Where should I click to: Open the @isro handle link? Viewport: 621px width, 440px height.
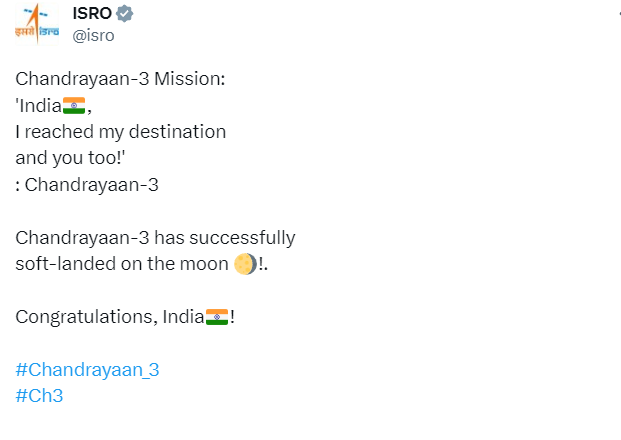(94, 35)
